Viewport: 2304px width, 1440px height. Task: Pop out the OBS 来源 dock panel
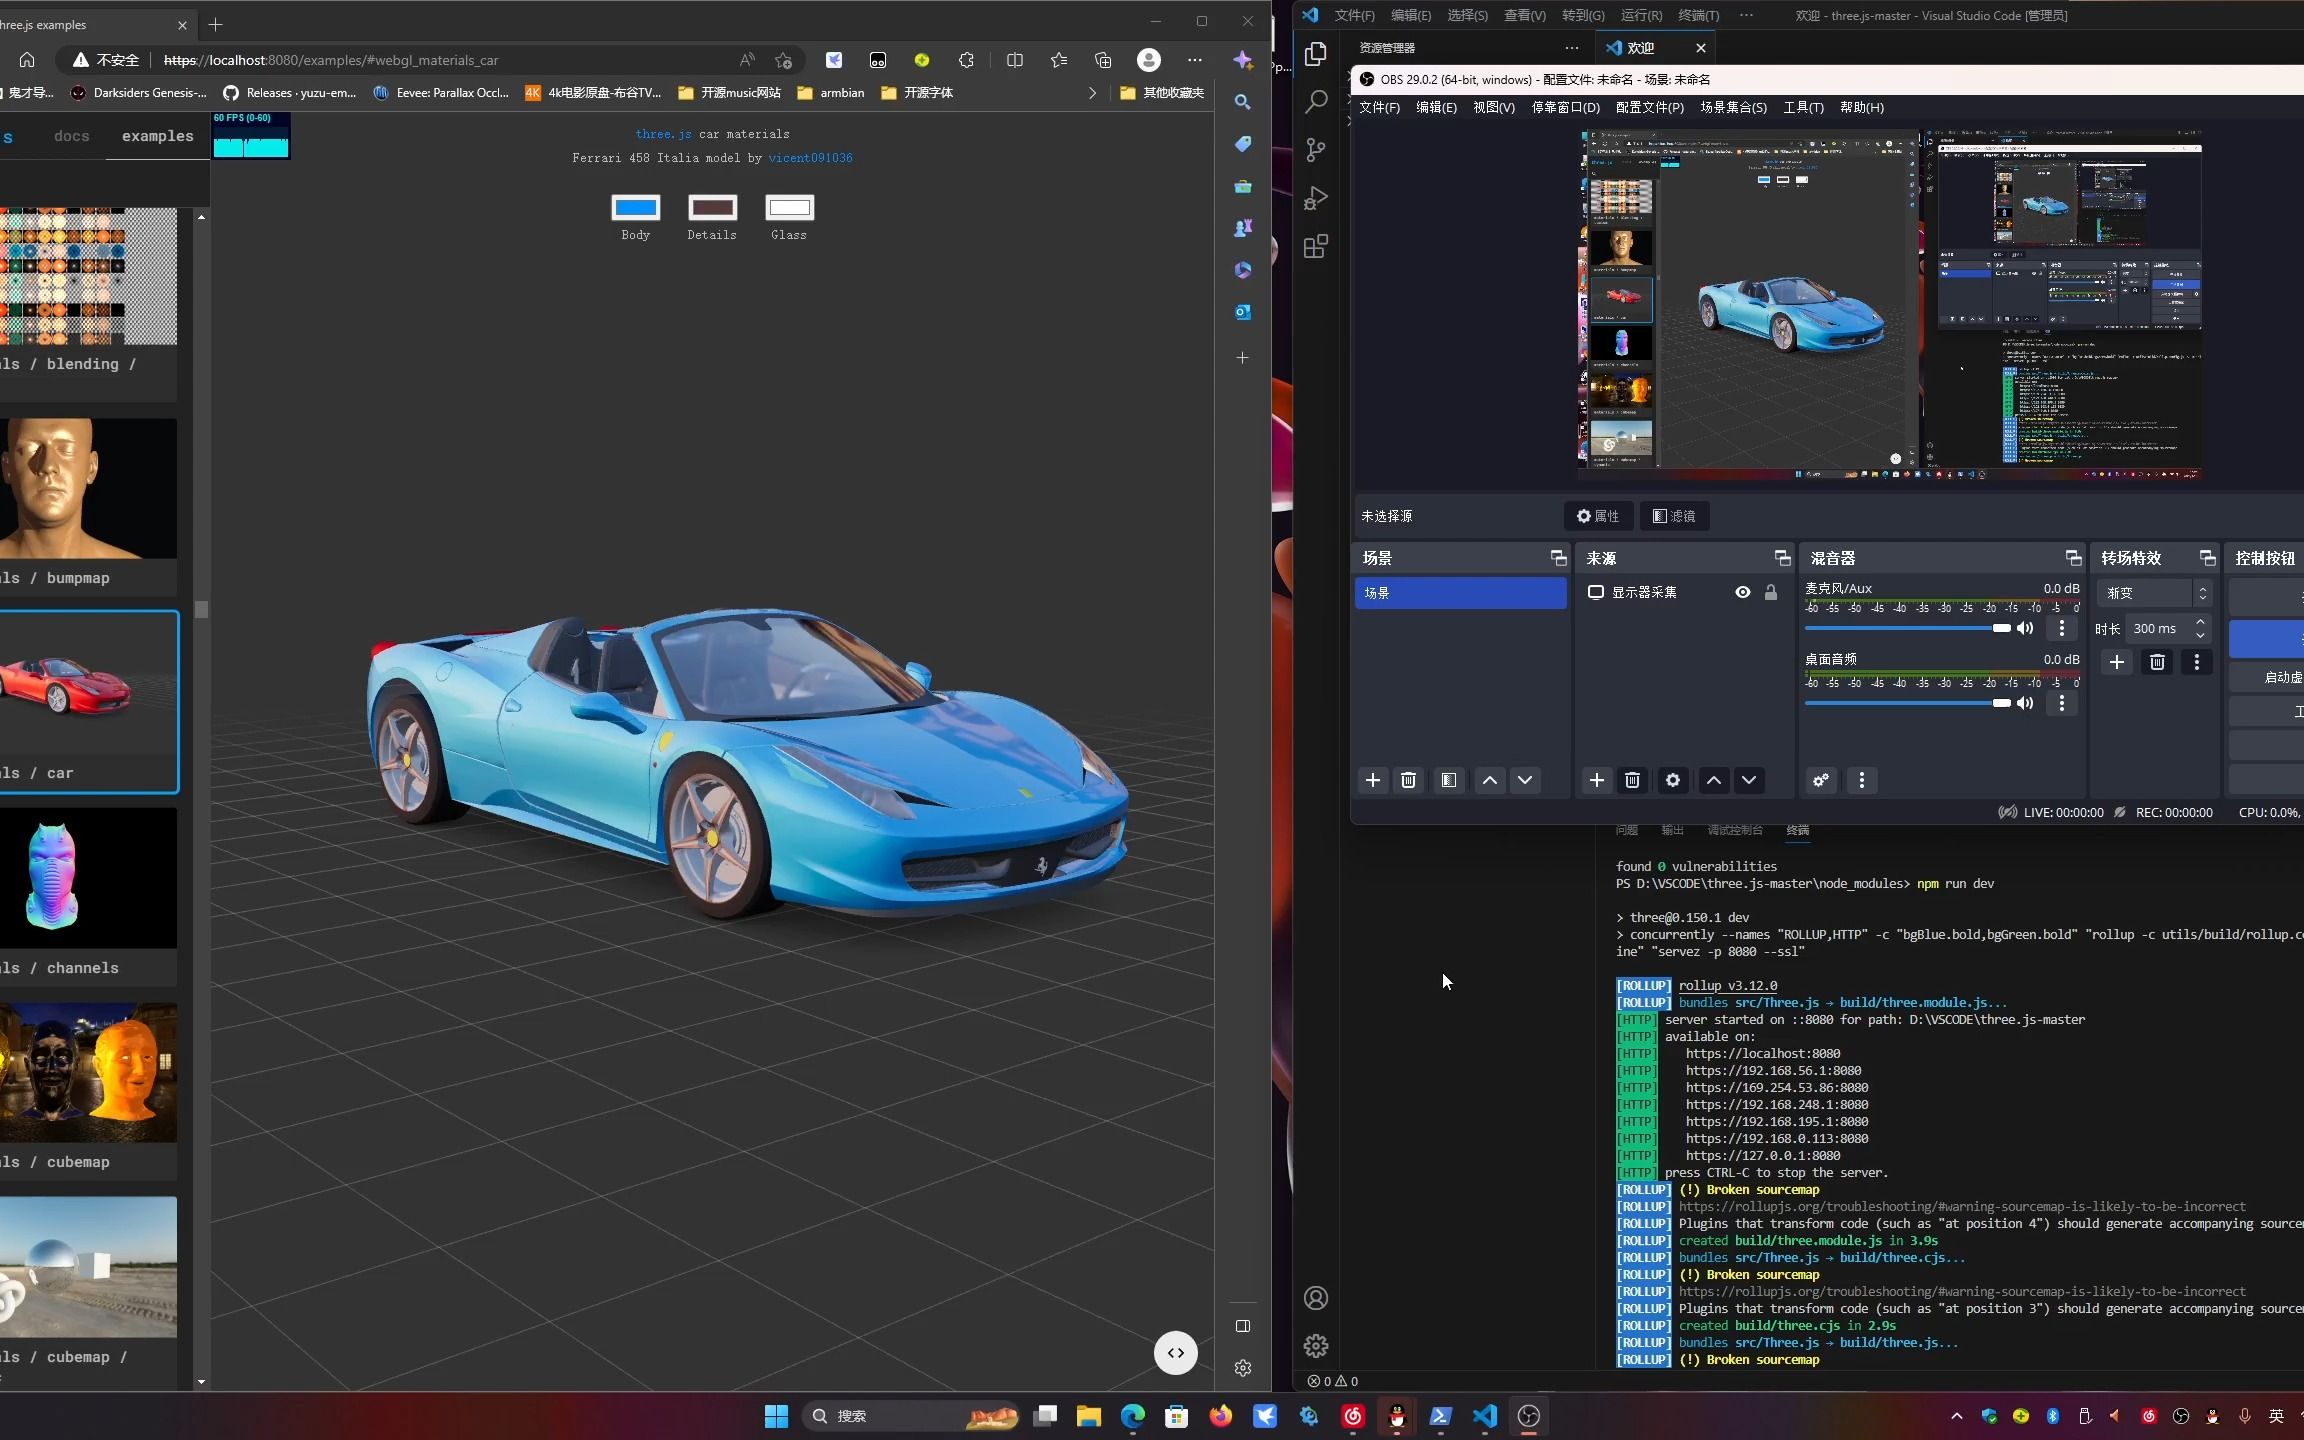[1782, 558]
